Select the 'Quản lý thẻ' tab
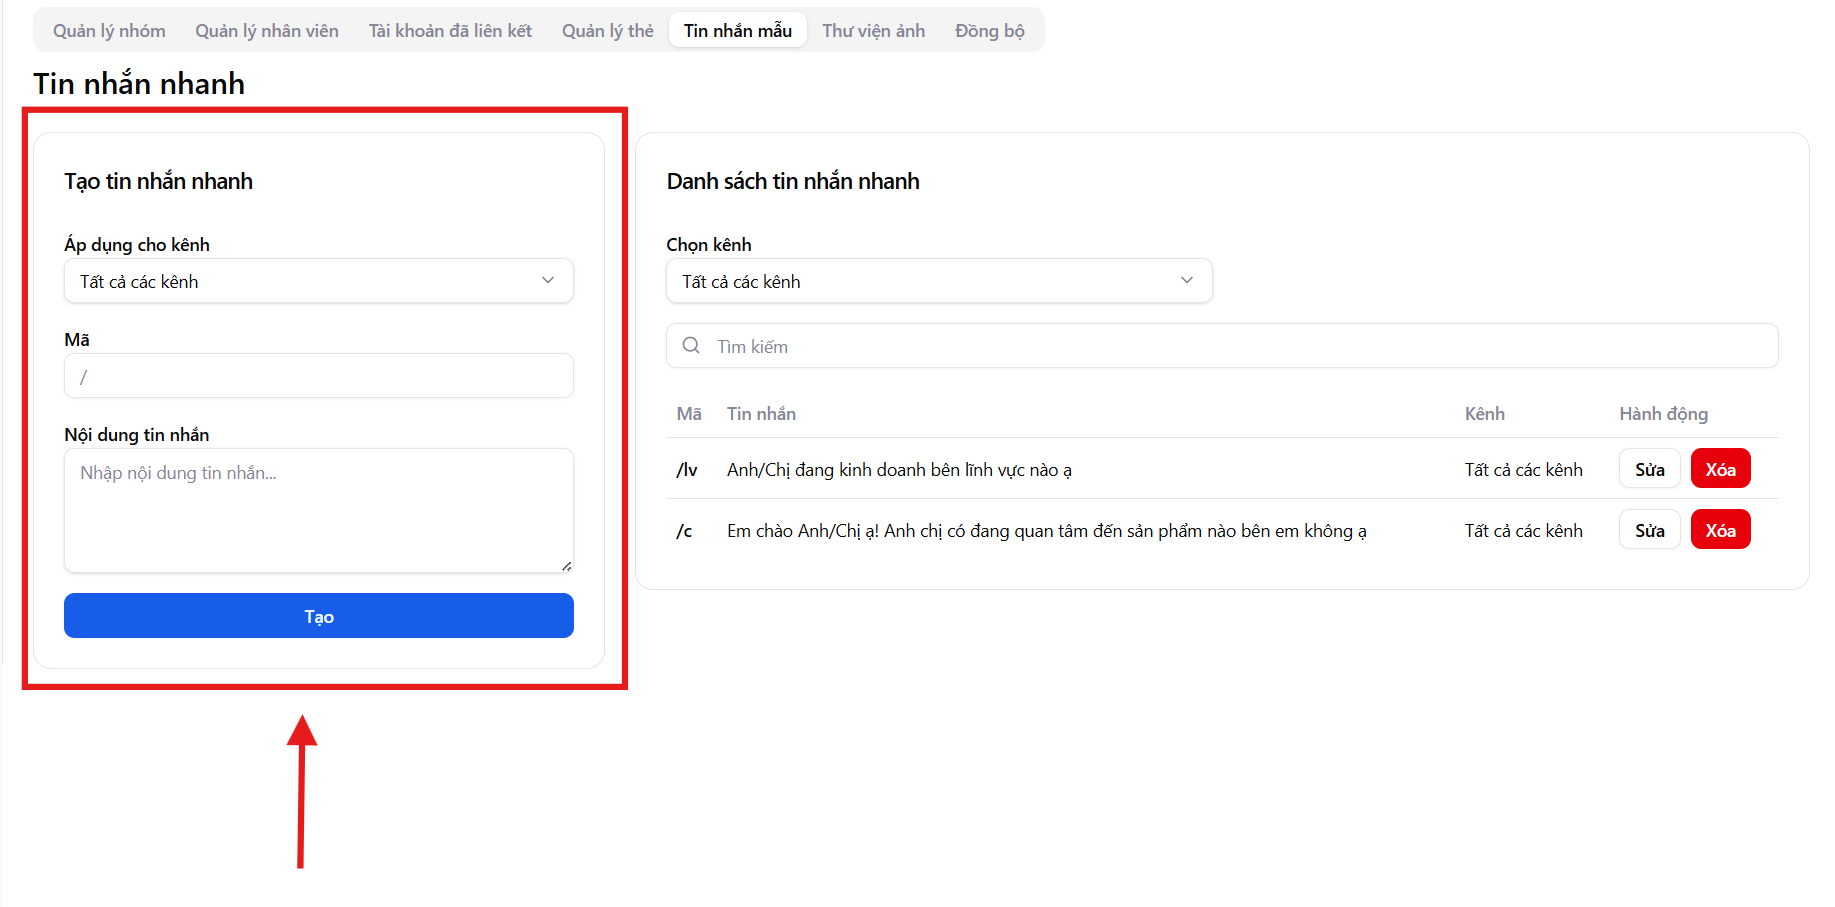Screen dimensions: 1835x907 pos(607,31)
